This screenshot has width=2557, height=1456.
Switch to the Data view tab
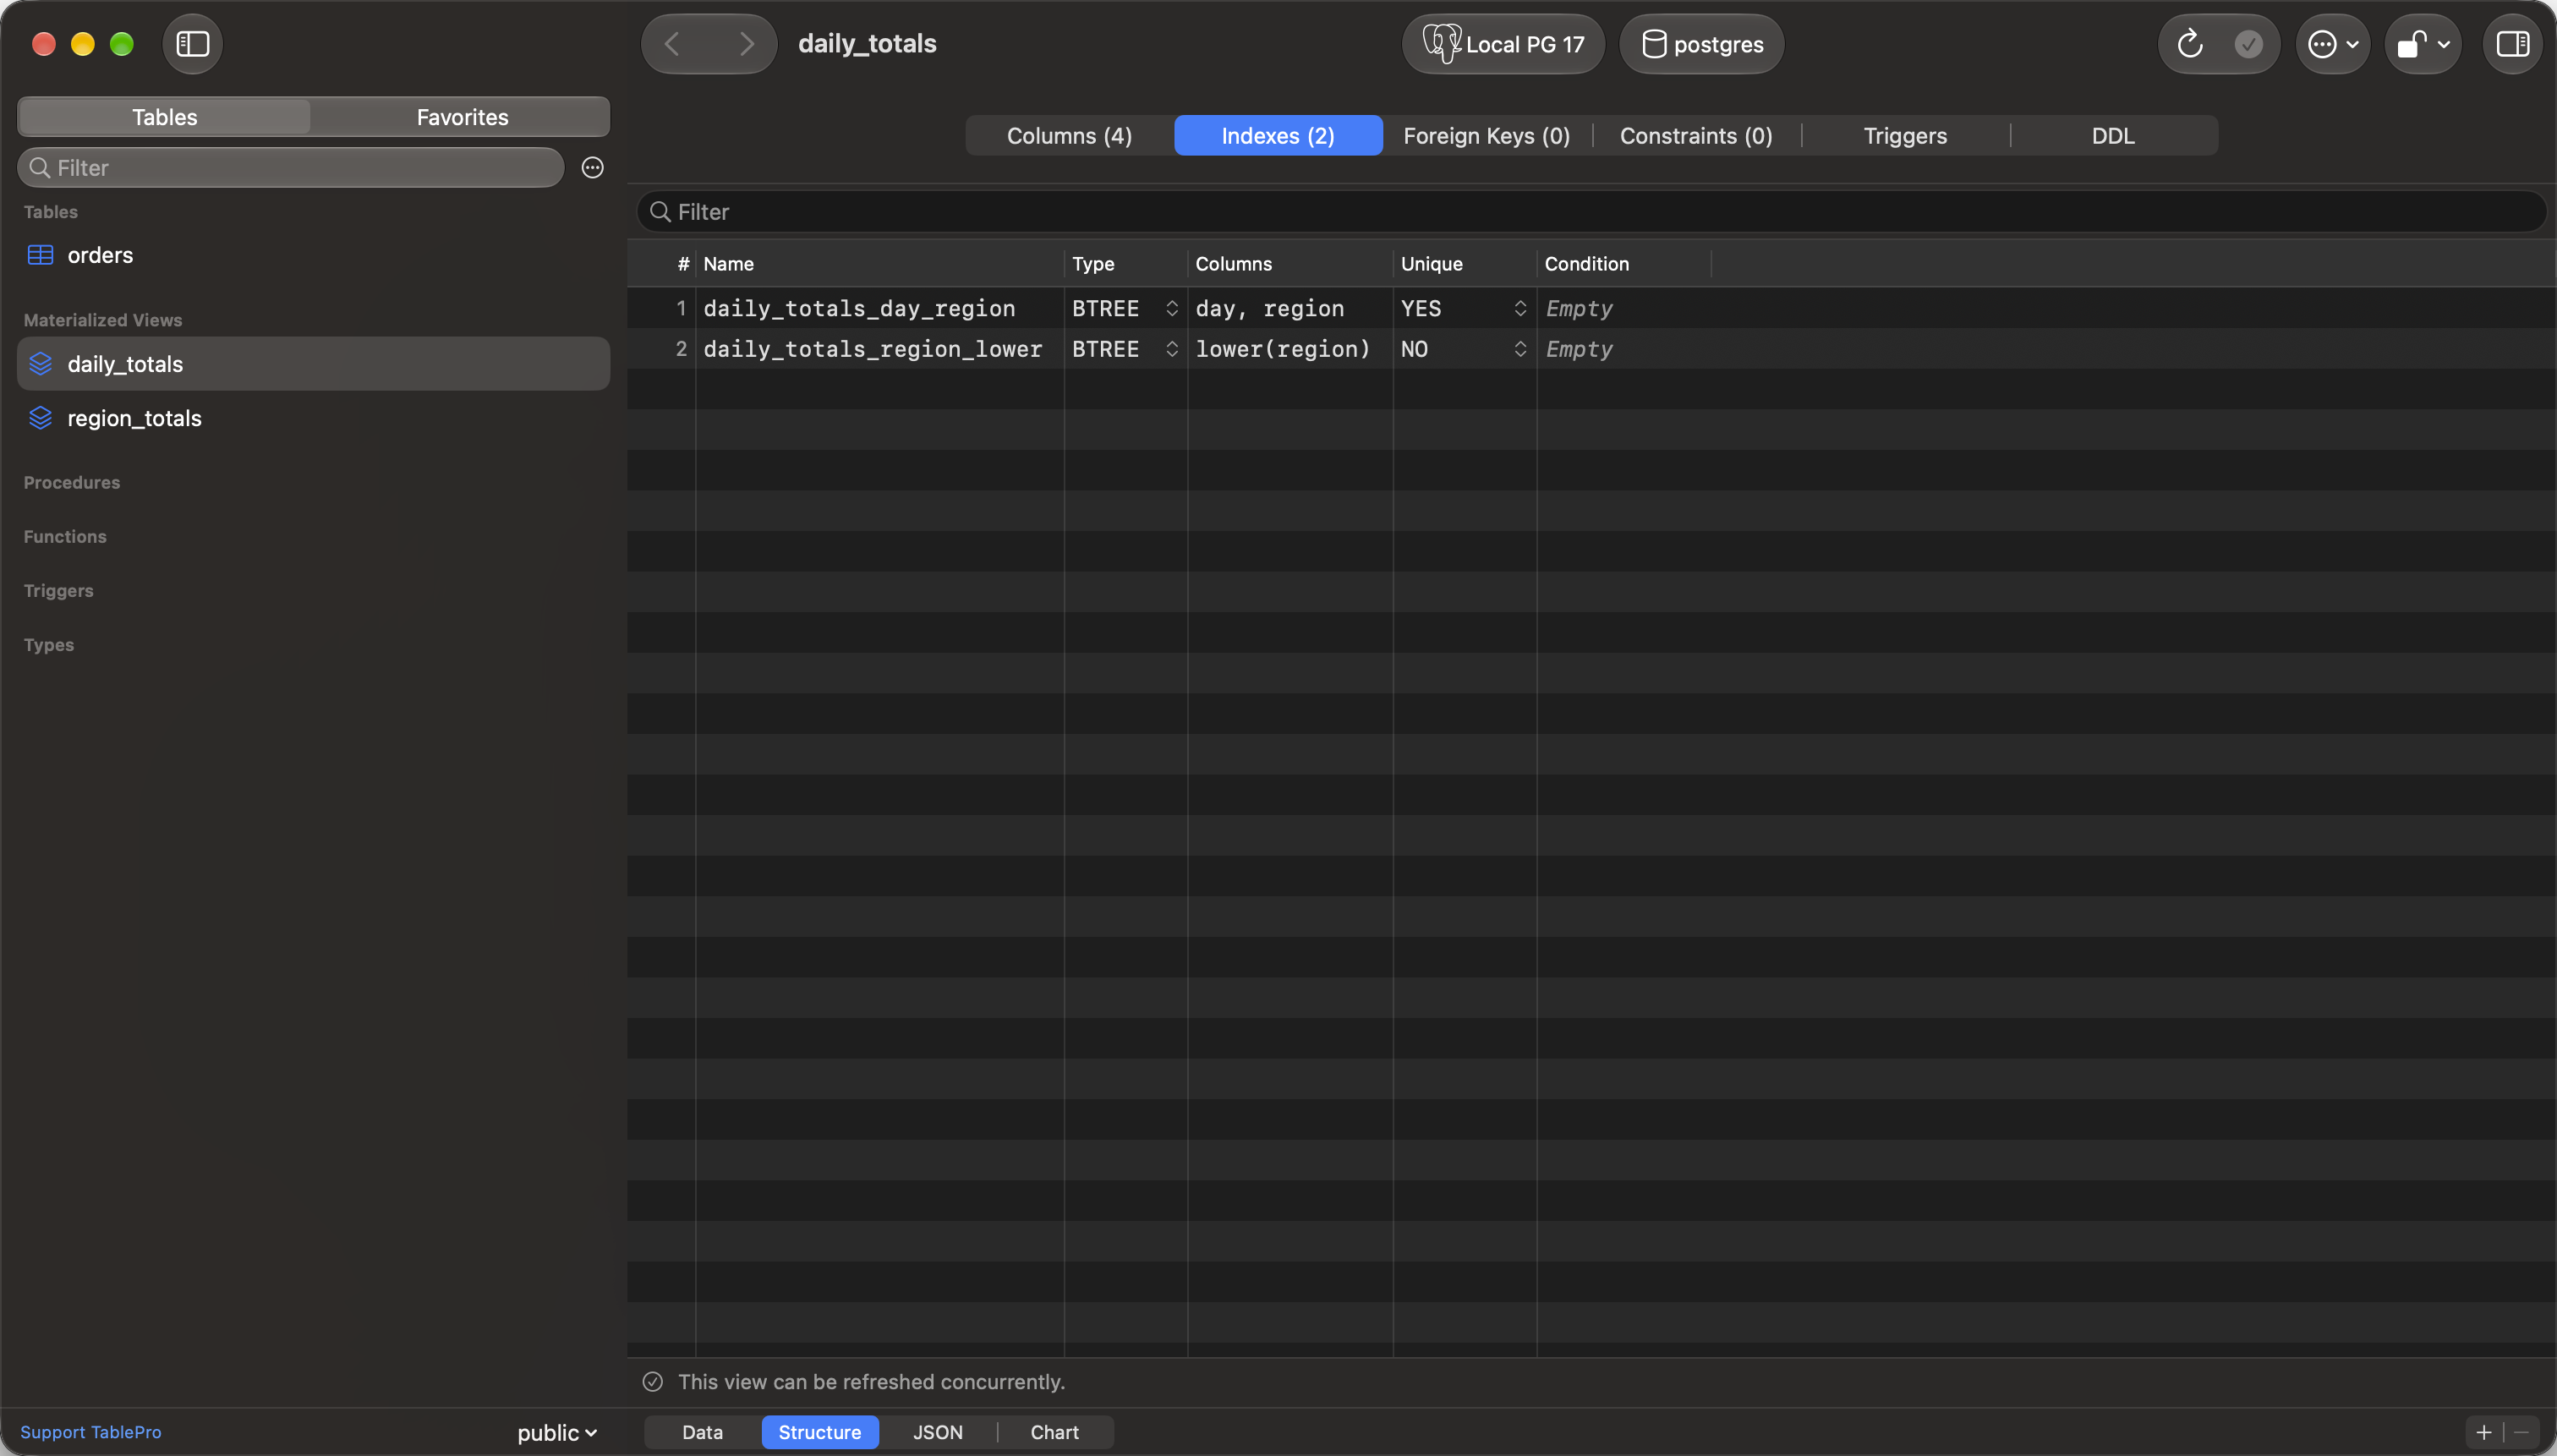coord(702,1432)
